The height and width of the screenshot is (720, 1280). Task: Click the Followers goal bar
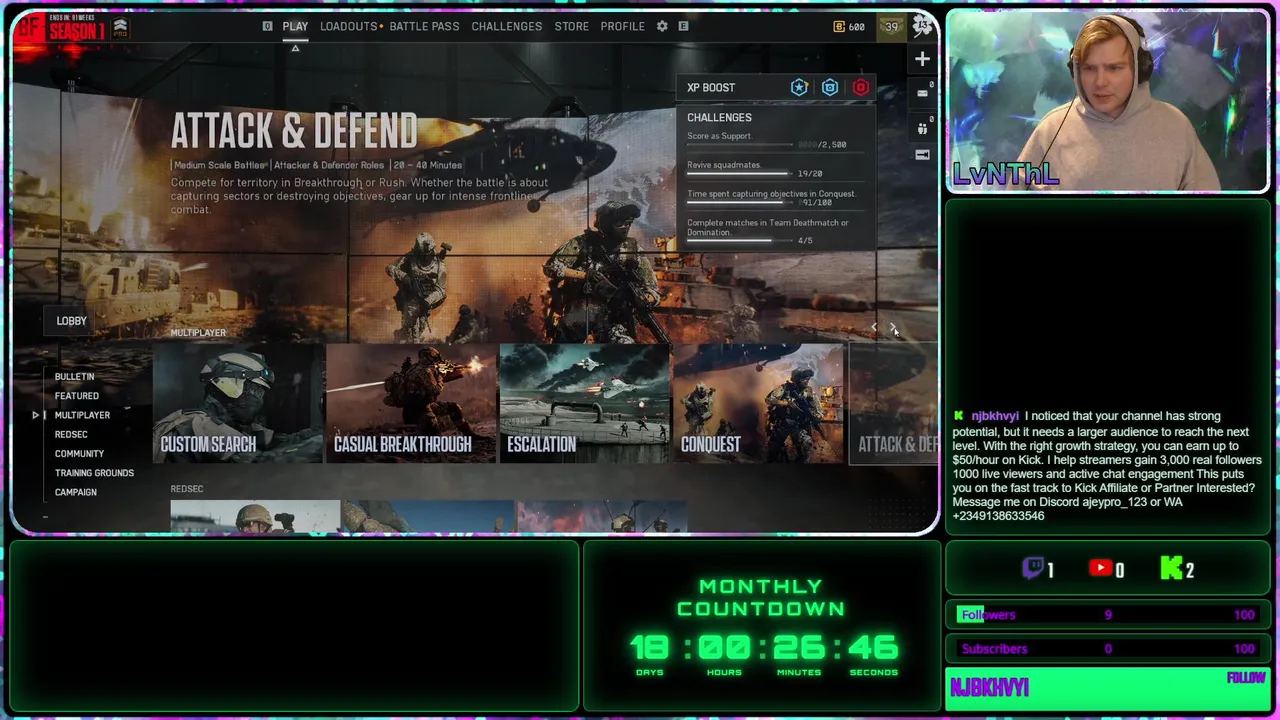[1107, 615]
